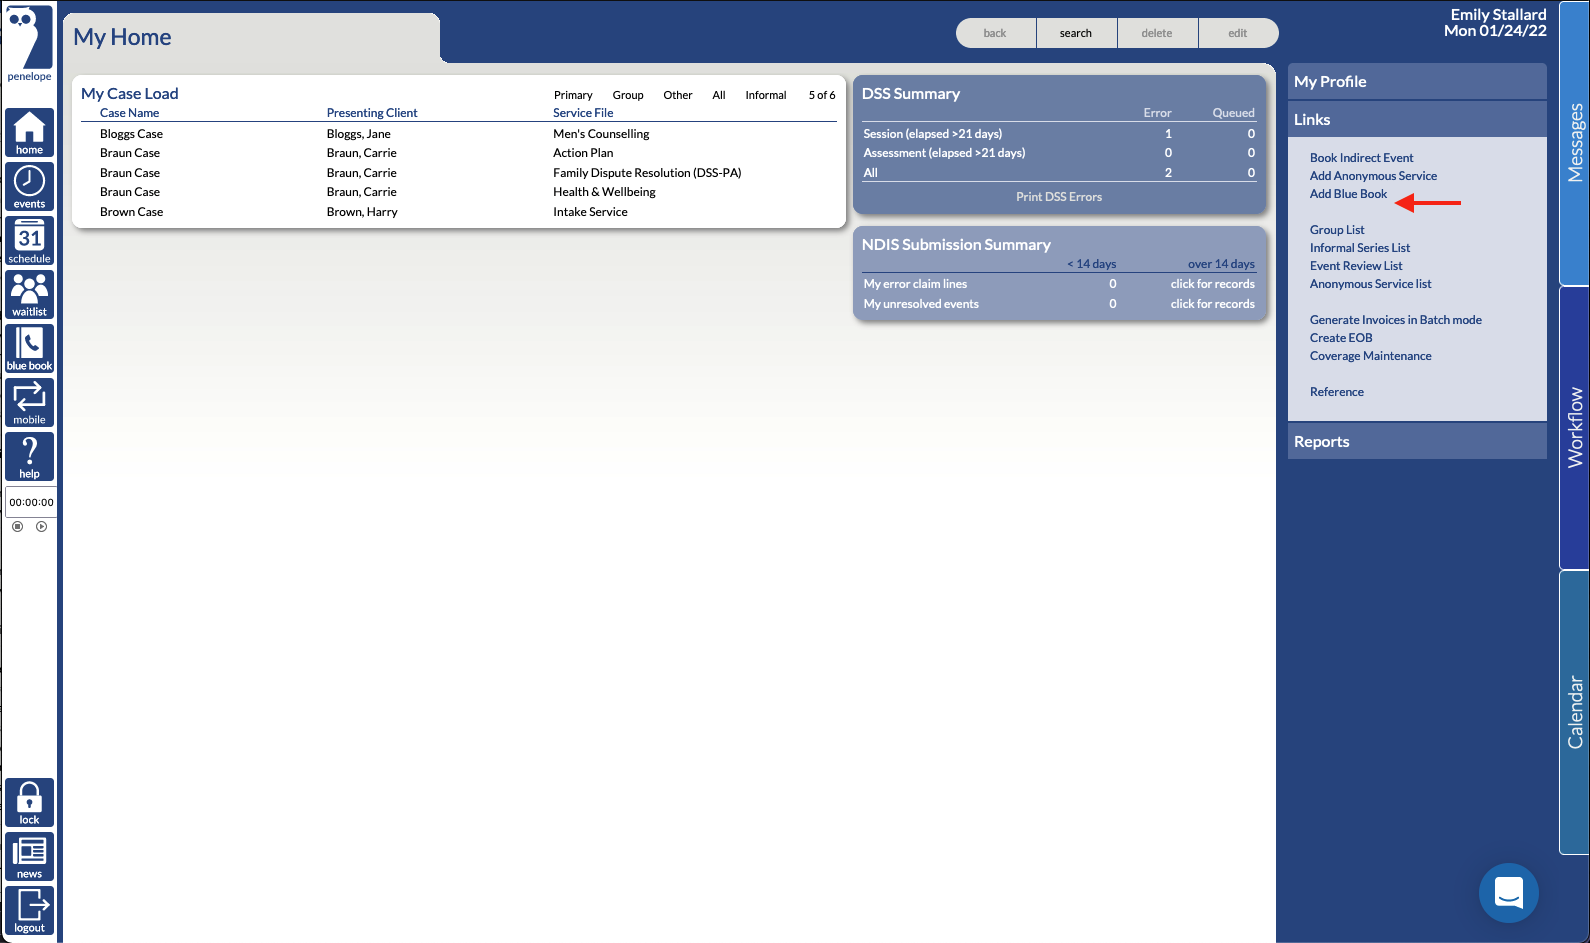
Task: Open Coverage Maintenance link
Action: tap(1370, 356)
